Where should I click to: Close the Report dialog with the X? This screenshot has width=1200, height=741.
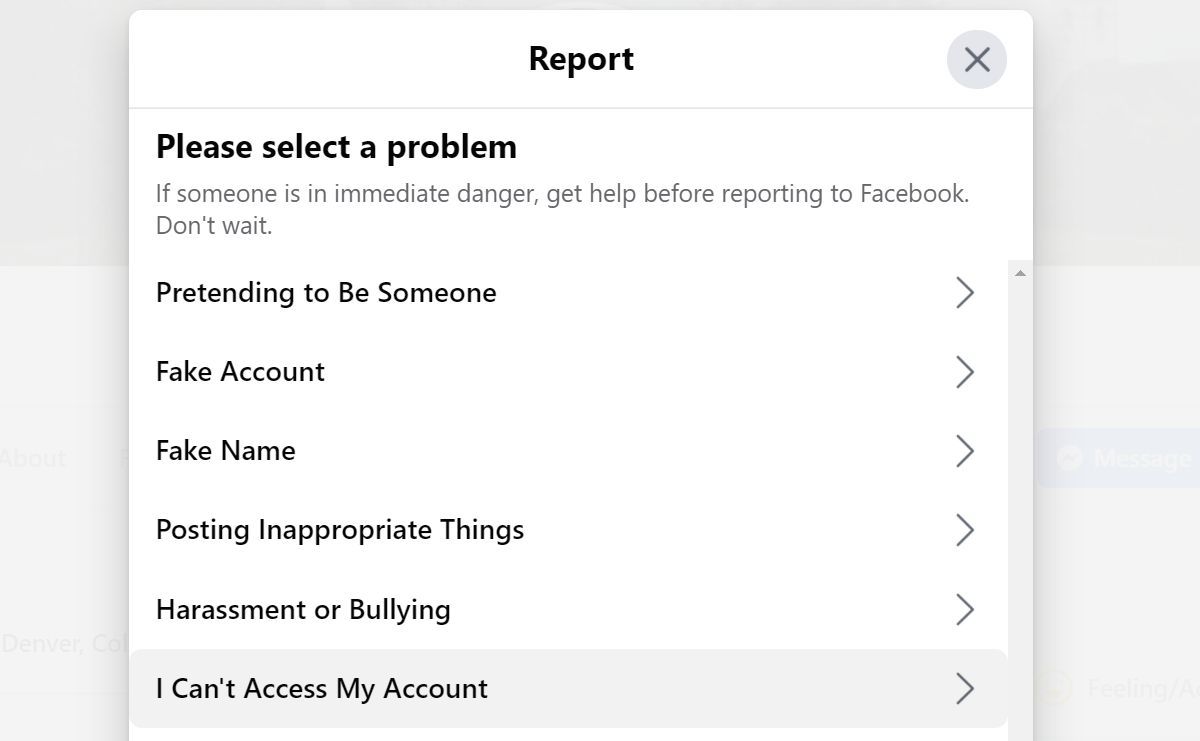click(x=976, y=60)
